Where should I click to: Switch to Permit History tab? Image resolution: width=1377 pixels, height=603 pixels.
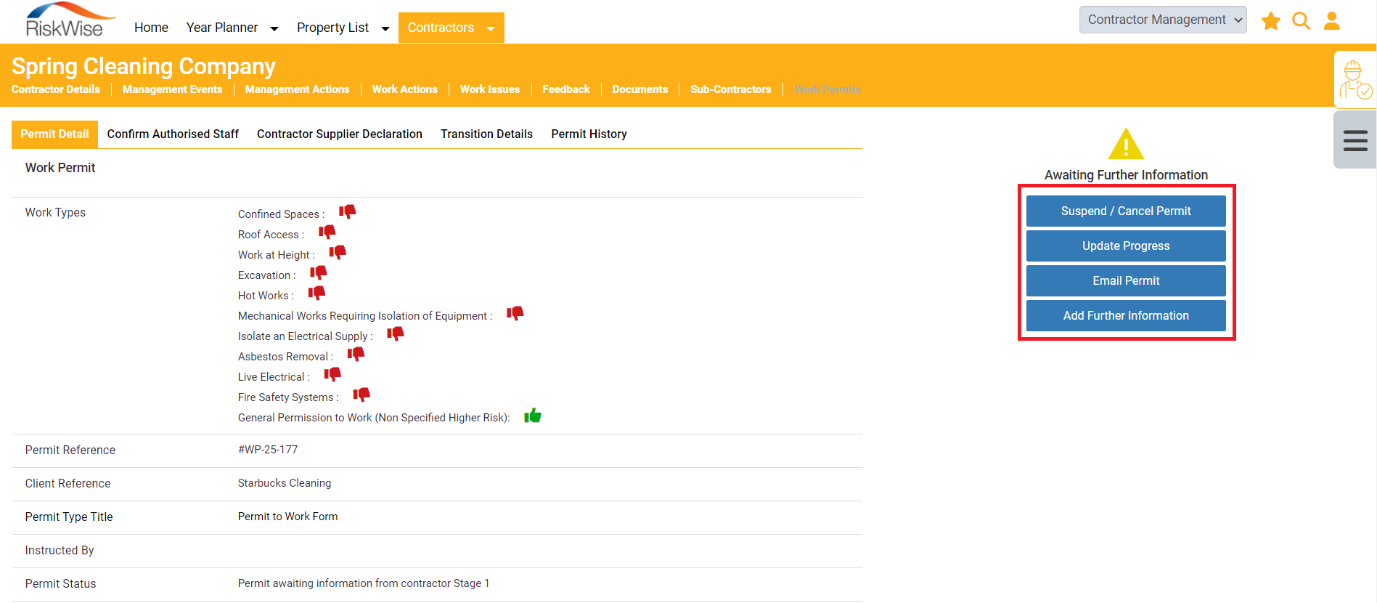[589, 134]
